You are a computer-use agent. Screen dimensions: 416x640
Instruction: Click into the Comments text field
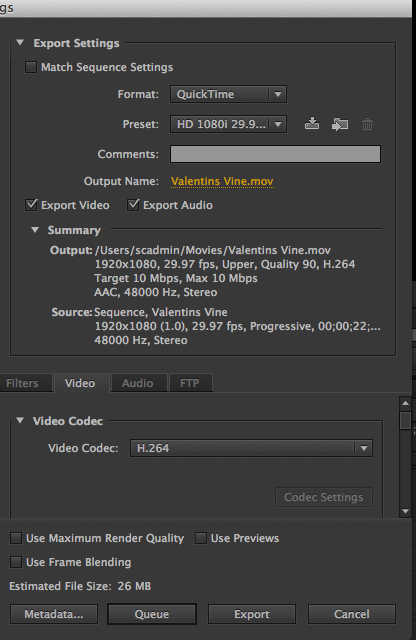(x=275, y=154)
